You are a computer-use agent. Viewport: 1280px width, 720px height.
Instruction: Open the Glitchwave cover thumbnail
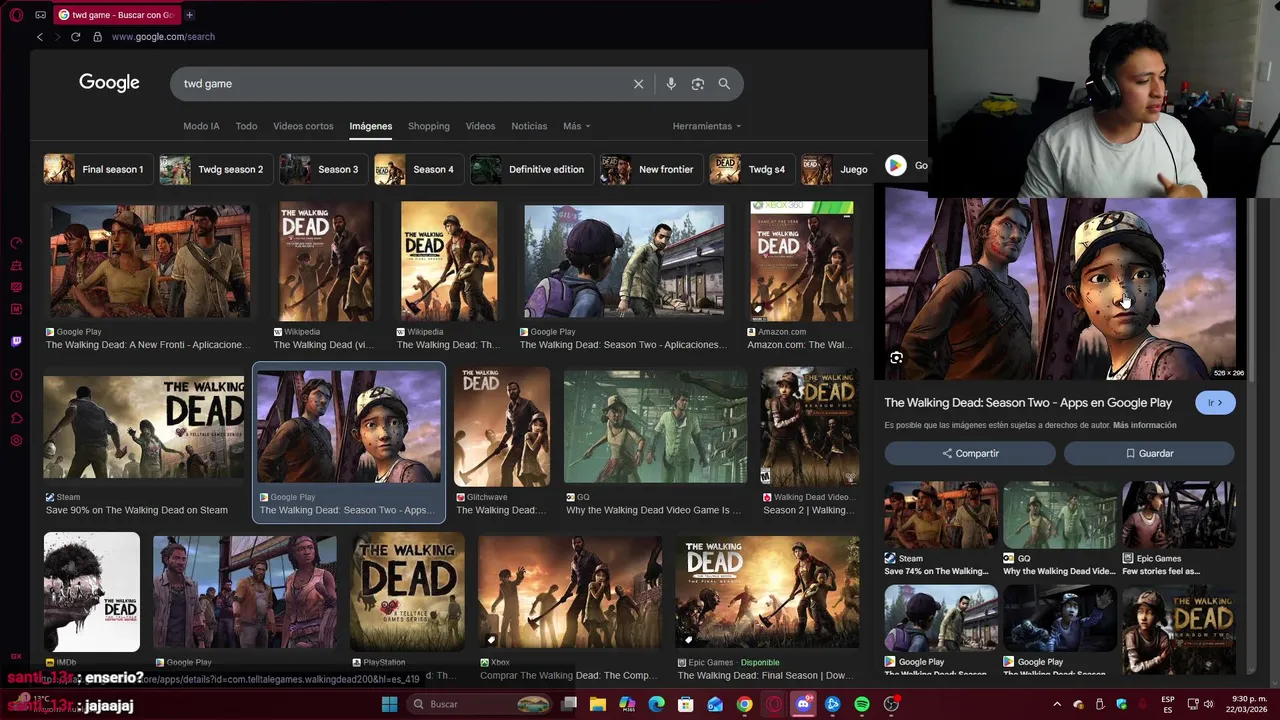coord(502,428)
